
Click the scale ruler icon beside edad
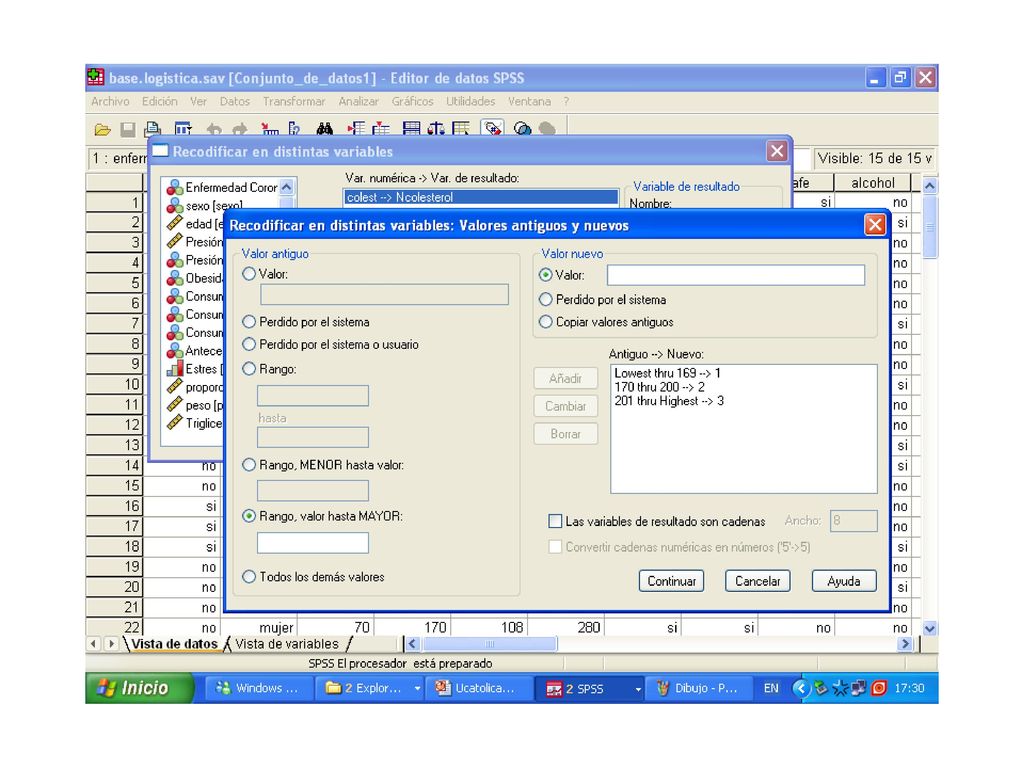pyautogui.click(x=174, y=224)
